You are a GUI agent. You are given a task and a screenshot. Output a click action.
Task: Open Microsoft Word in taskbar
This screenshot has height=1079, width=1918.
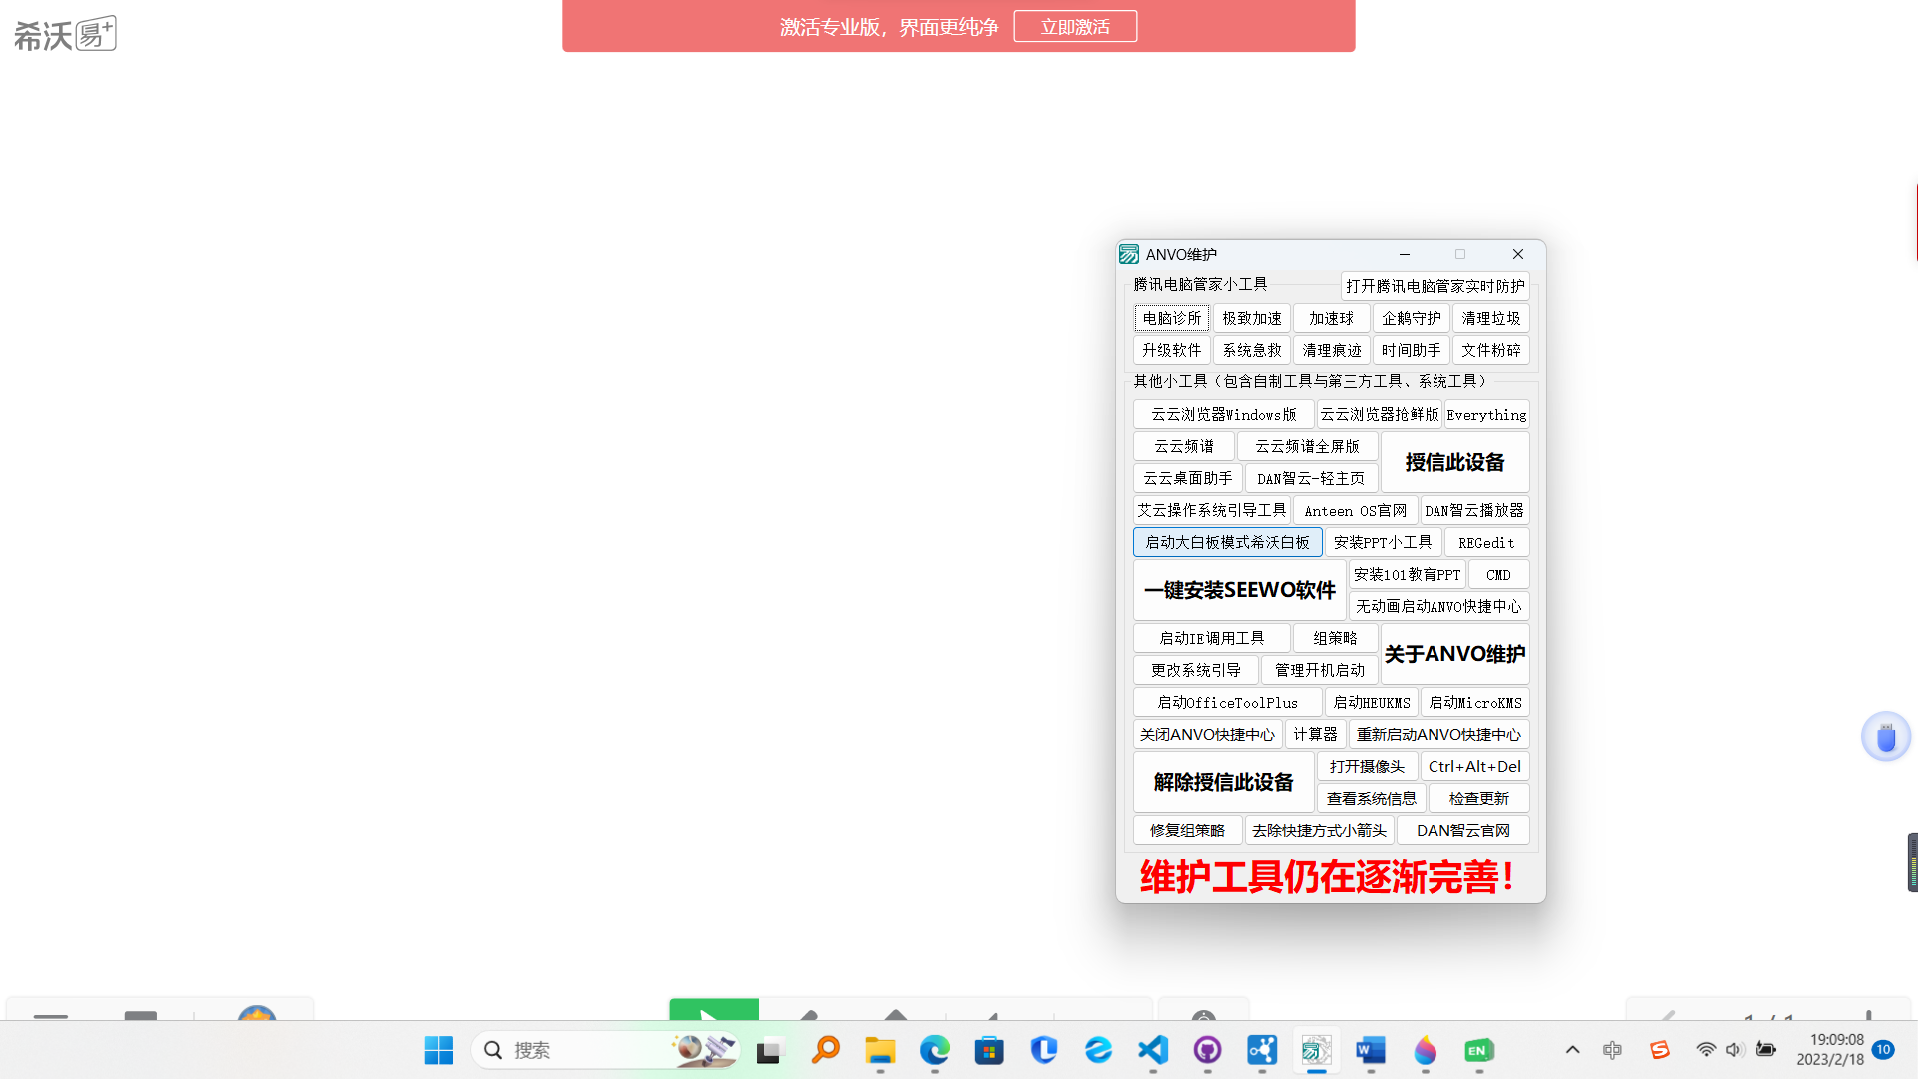point(1371,1050)
